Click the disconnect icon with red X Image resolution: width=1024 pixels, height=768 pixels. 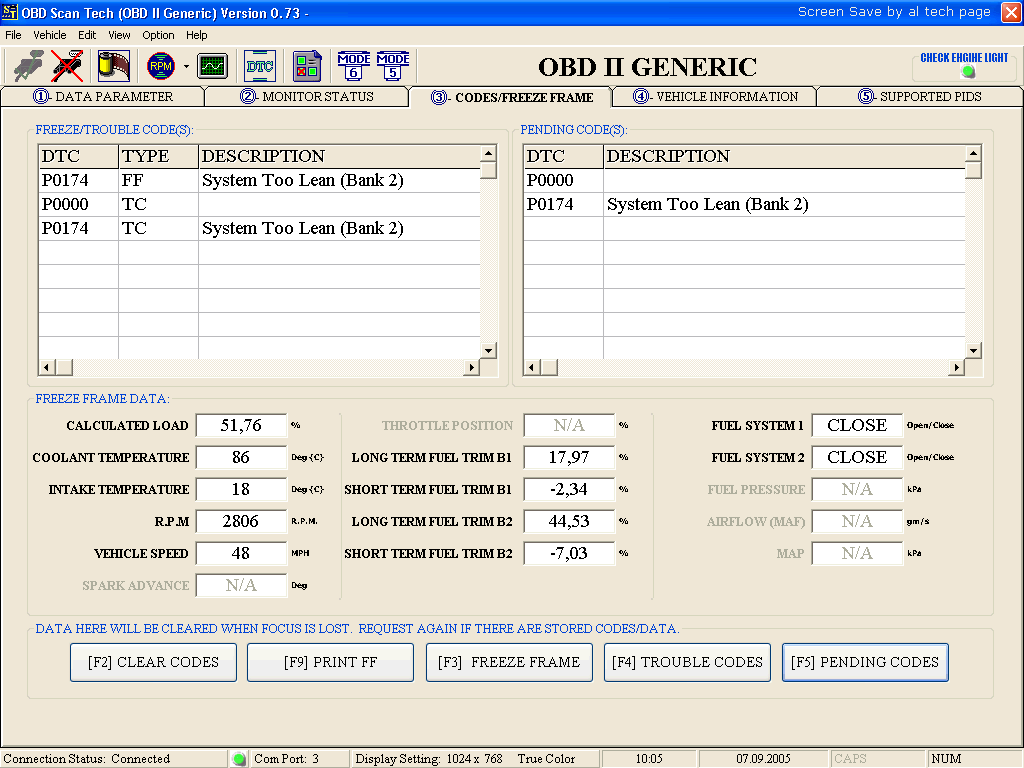pyautogui.click(x=68, y=66)
